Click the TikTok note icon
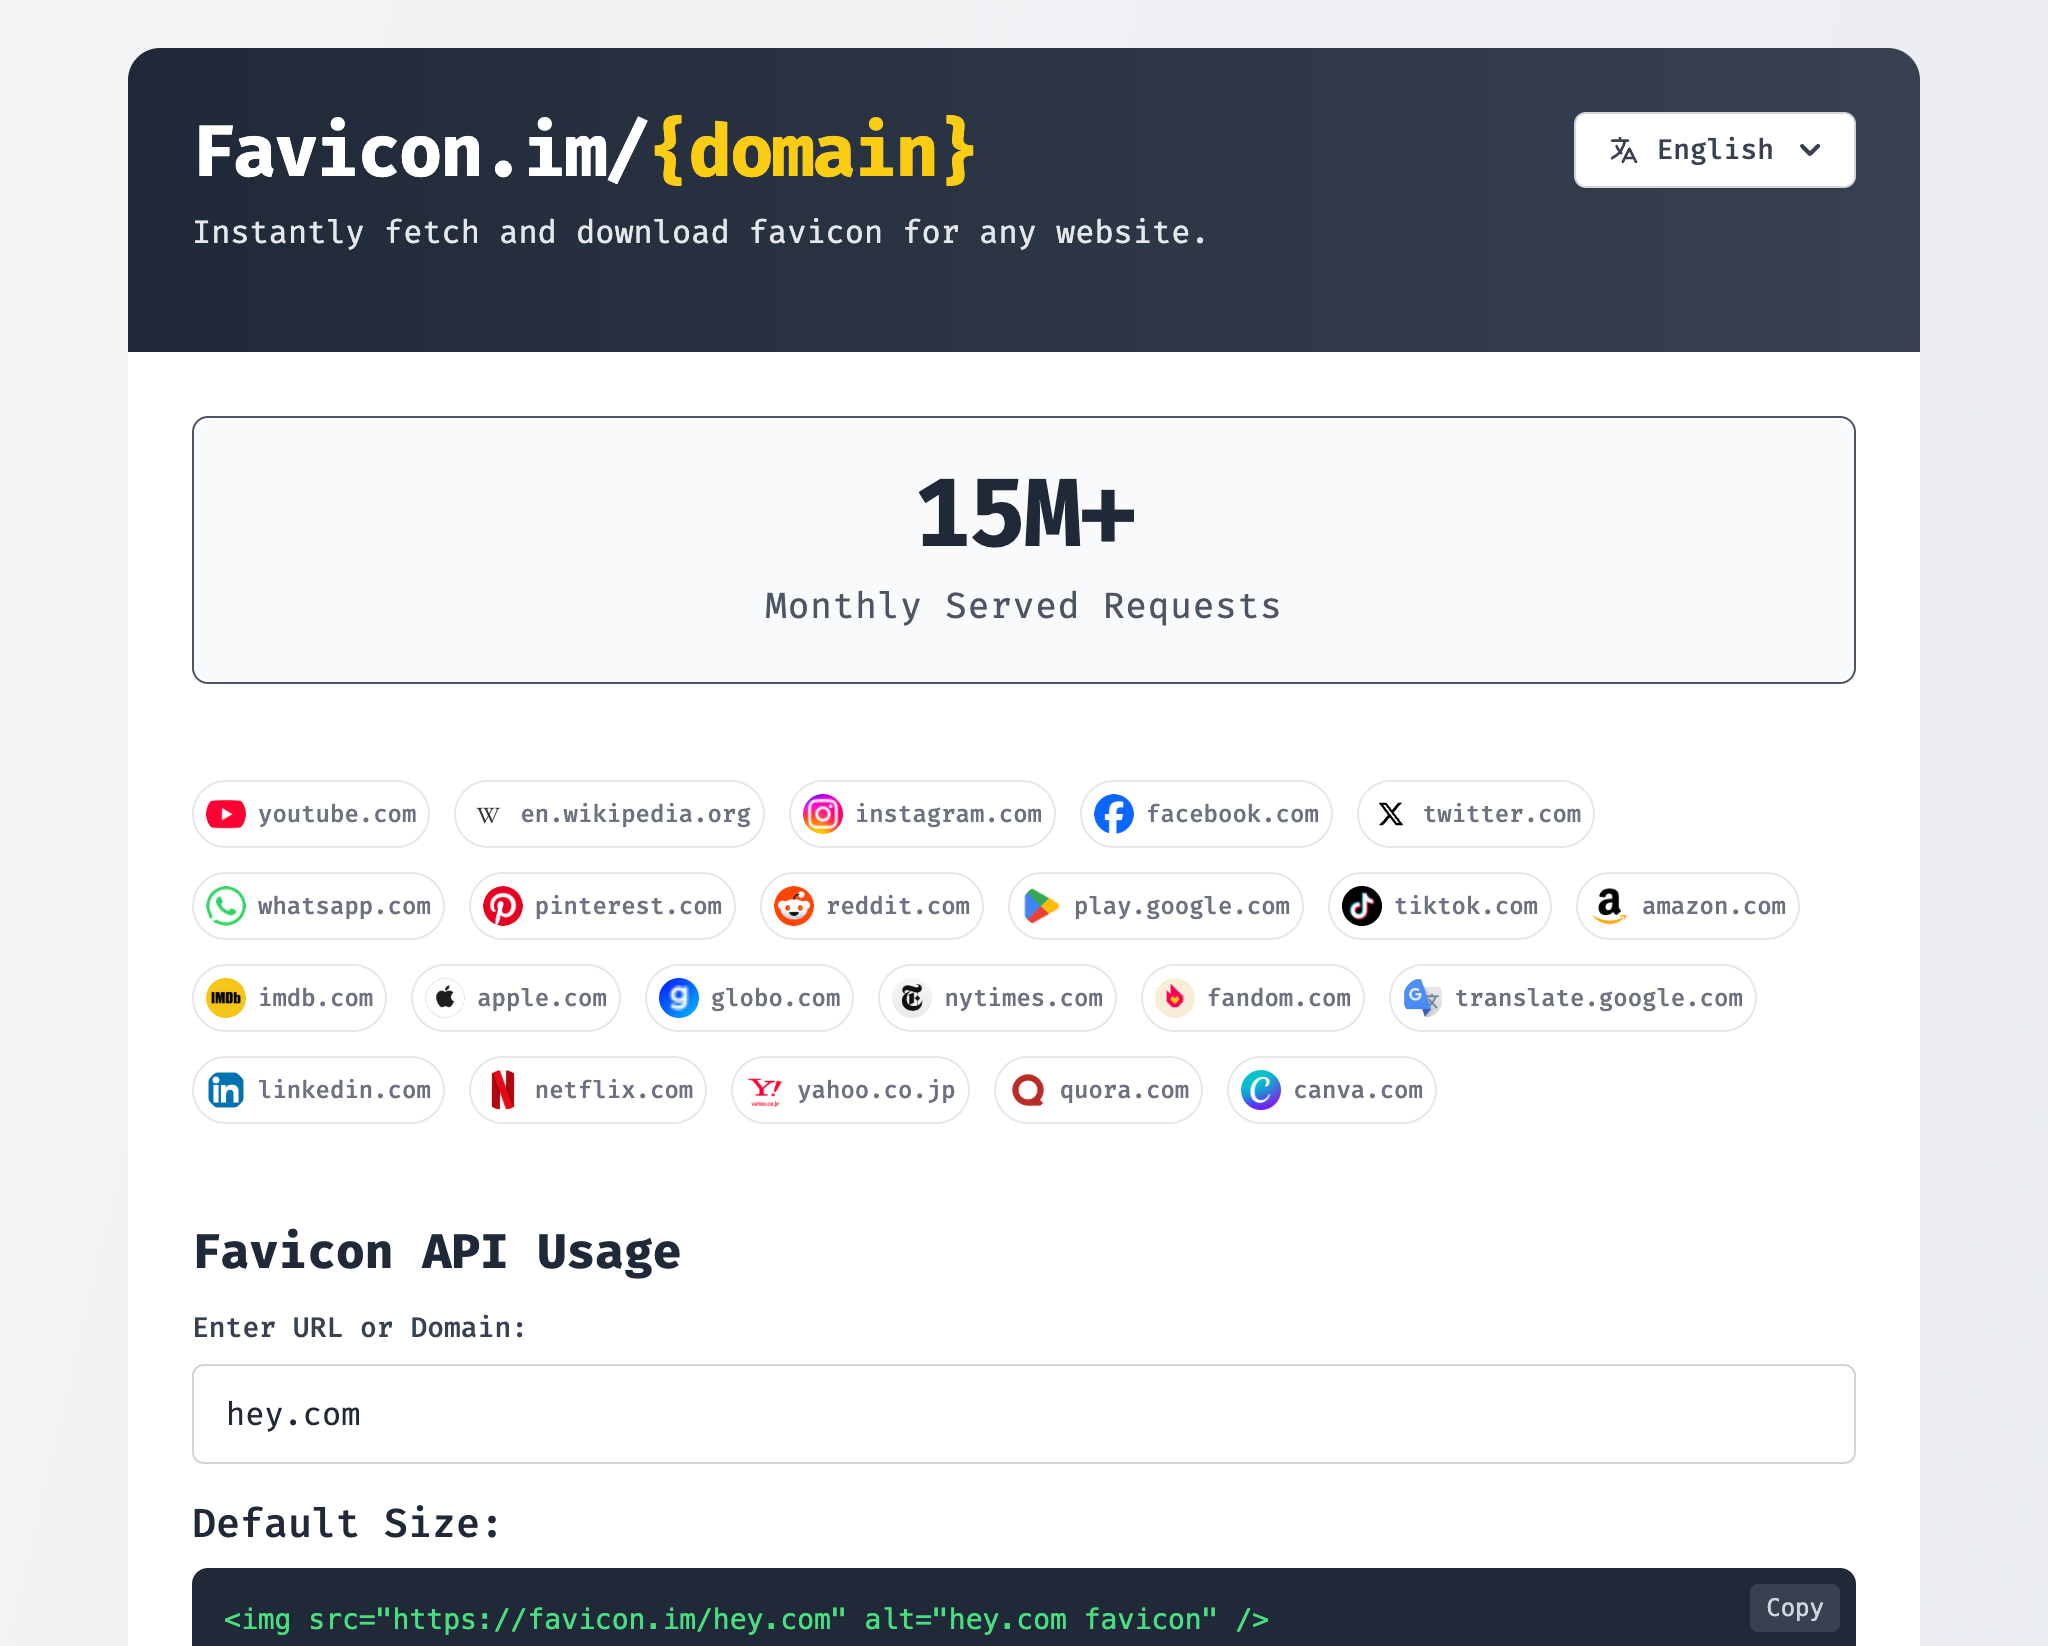The image size is (2048, 1646). [x=1362, y=906]
